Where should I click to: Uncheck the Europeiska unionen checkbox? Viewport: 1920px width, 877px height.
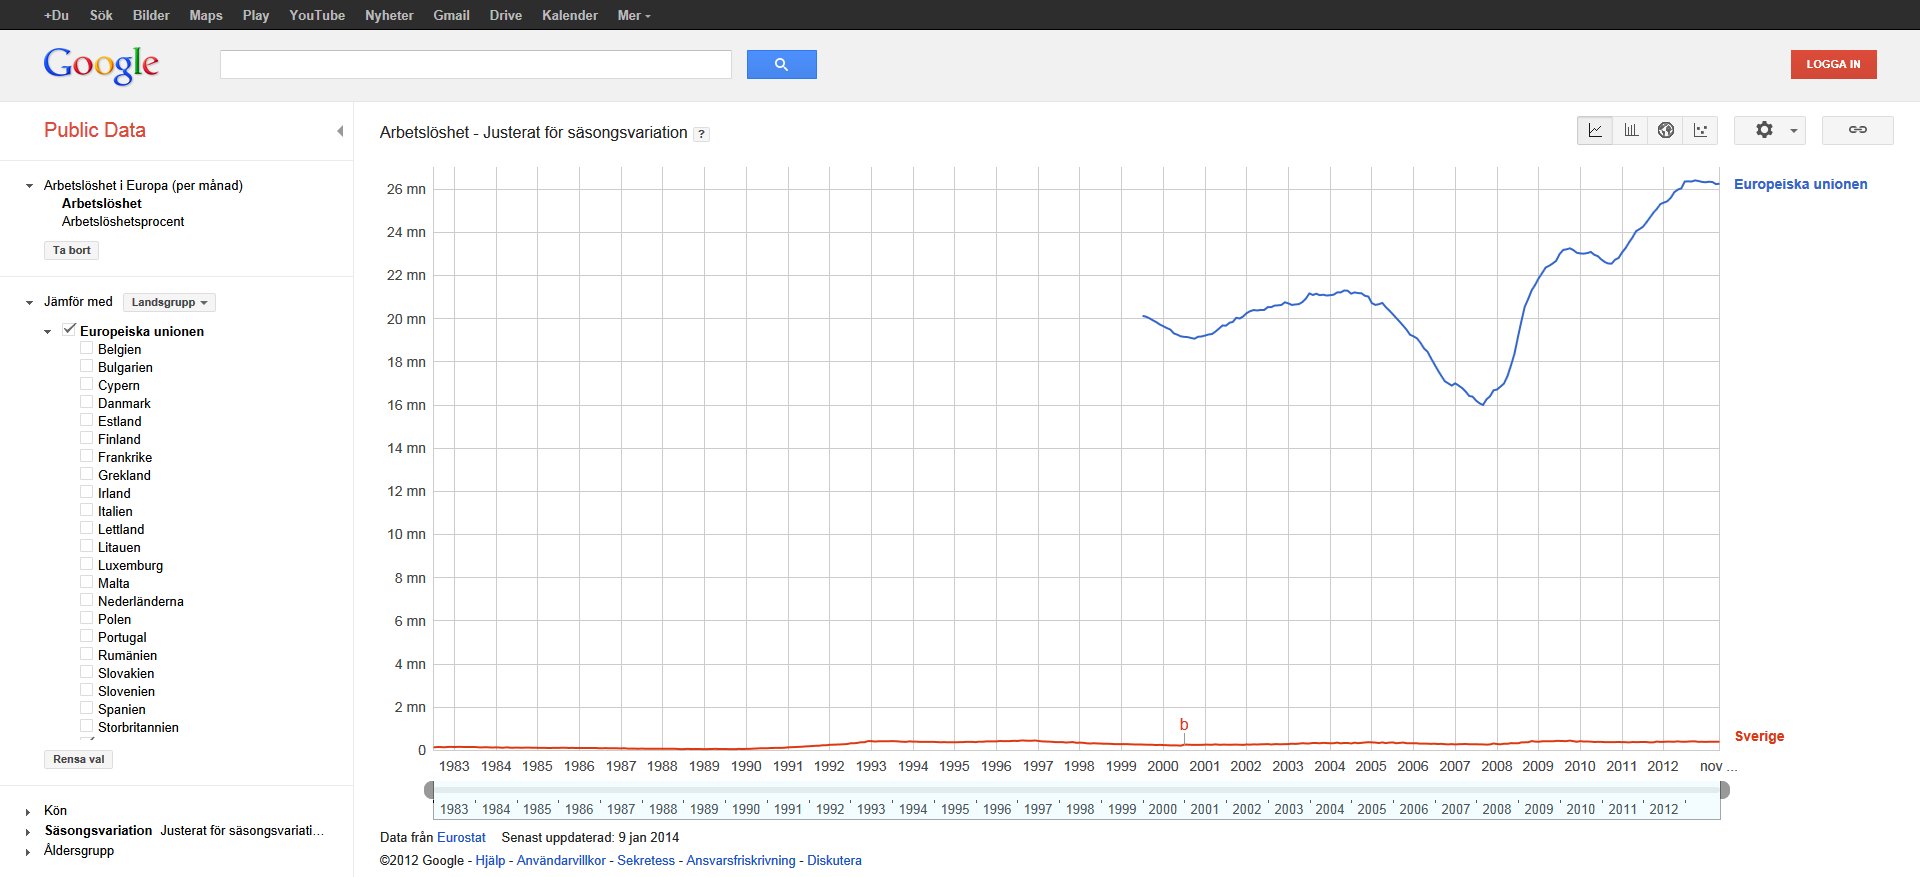69,330
